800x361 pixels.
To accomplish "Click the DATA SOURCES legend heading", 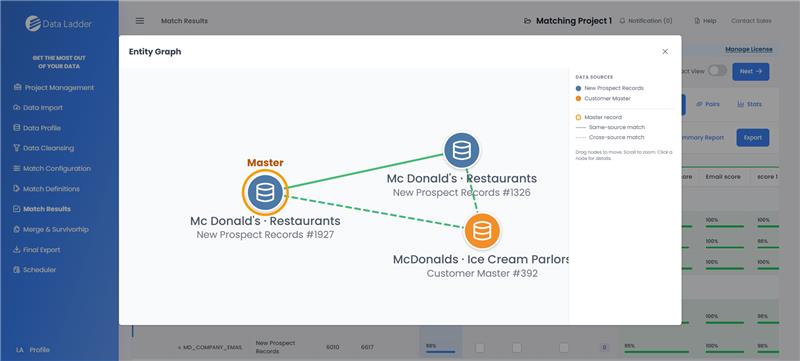I will pos(594,78).
